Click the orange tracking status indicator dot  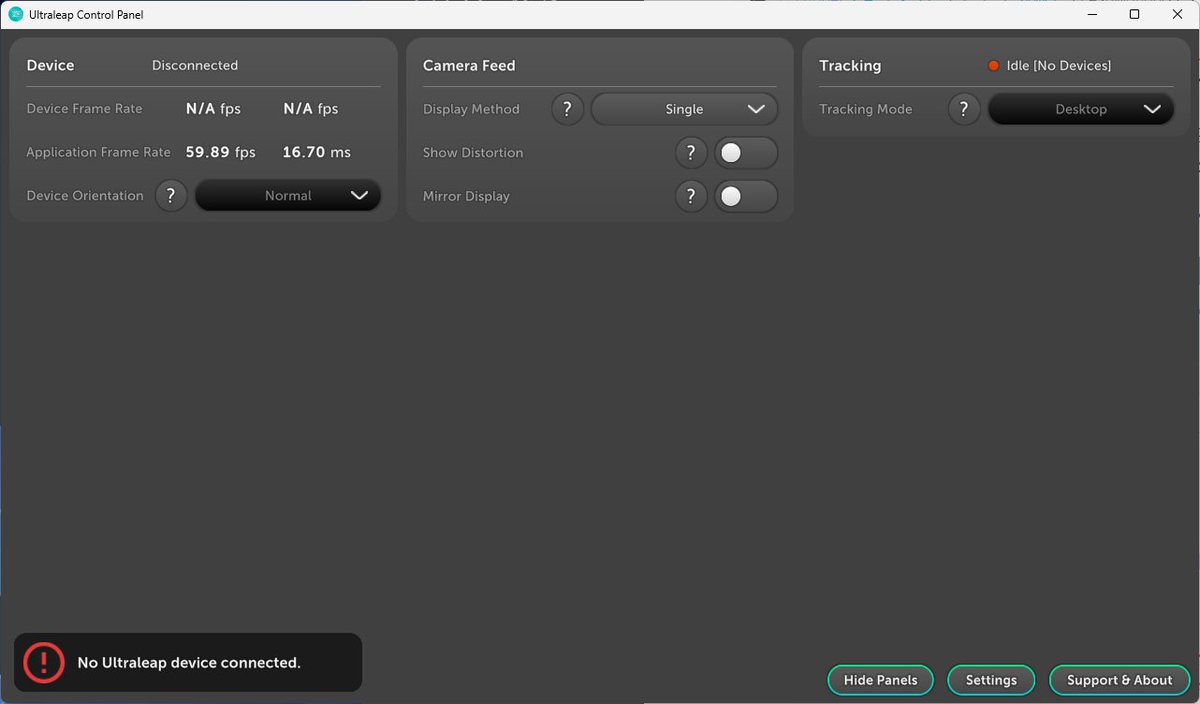(x=994, y=66)
